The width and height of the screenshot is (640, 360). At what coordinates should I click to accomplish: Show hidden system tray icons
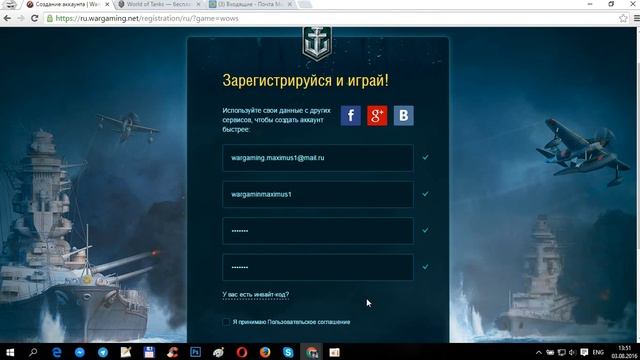pos(539,352)
